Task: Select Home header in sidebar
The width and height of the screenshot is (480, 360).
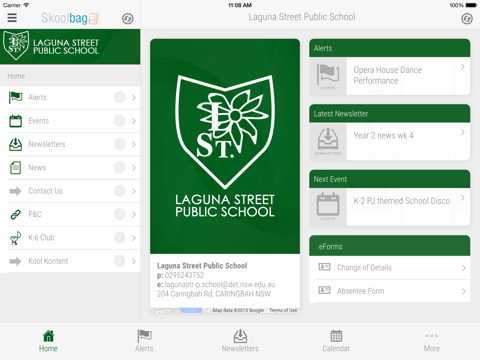Action: tap(70, 76)
